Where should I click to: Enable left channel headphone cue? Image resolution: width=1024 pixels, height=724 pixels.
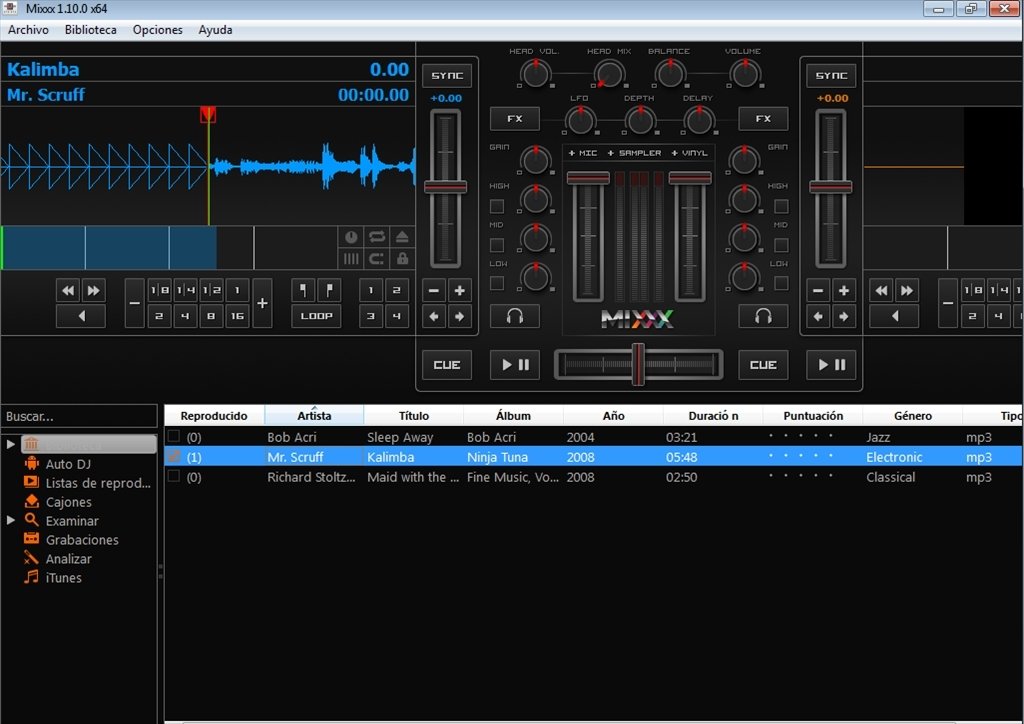515,317
